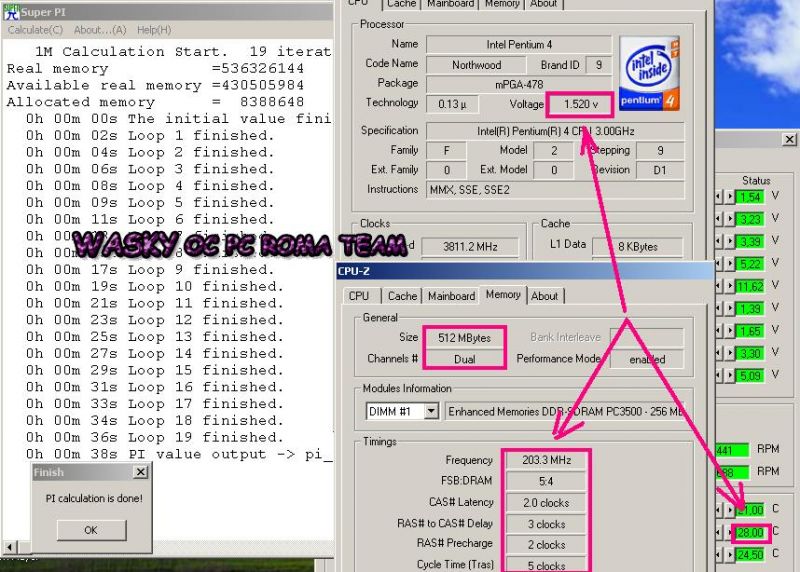This screenshot has width=800, height=572.
Task: Click the right arrow beside the 3.30 V reading
Action: pos(730,353)
